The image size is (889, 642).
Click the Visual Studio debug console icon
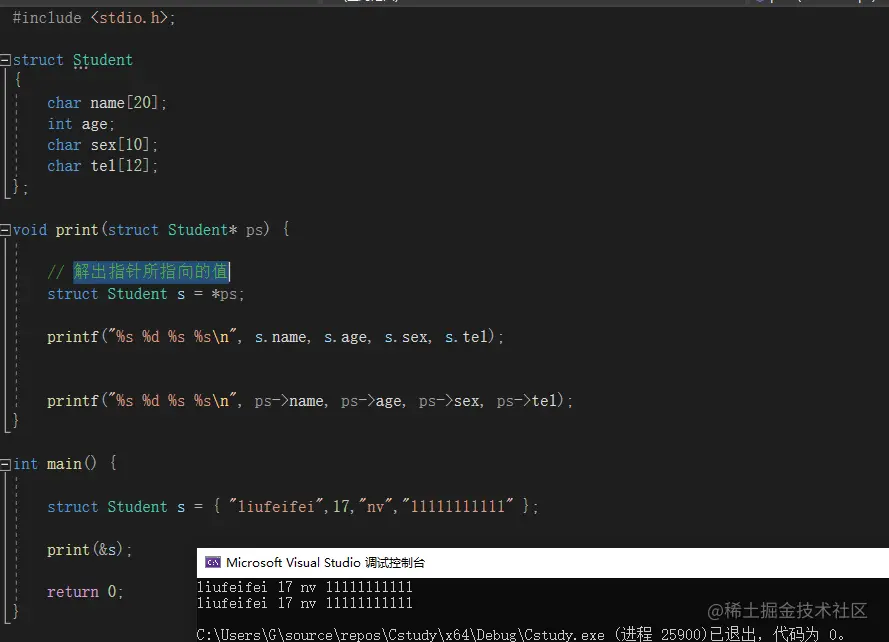click(213, 563)
